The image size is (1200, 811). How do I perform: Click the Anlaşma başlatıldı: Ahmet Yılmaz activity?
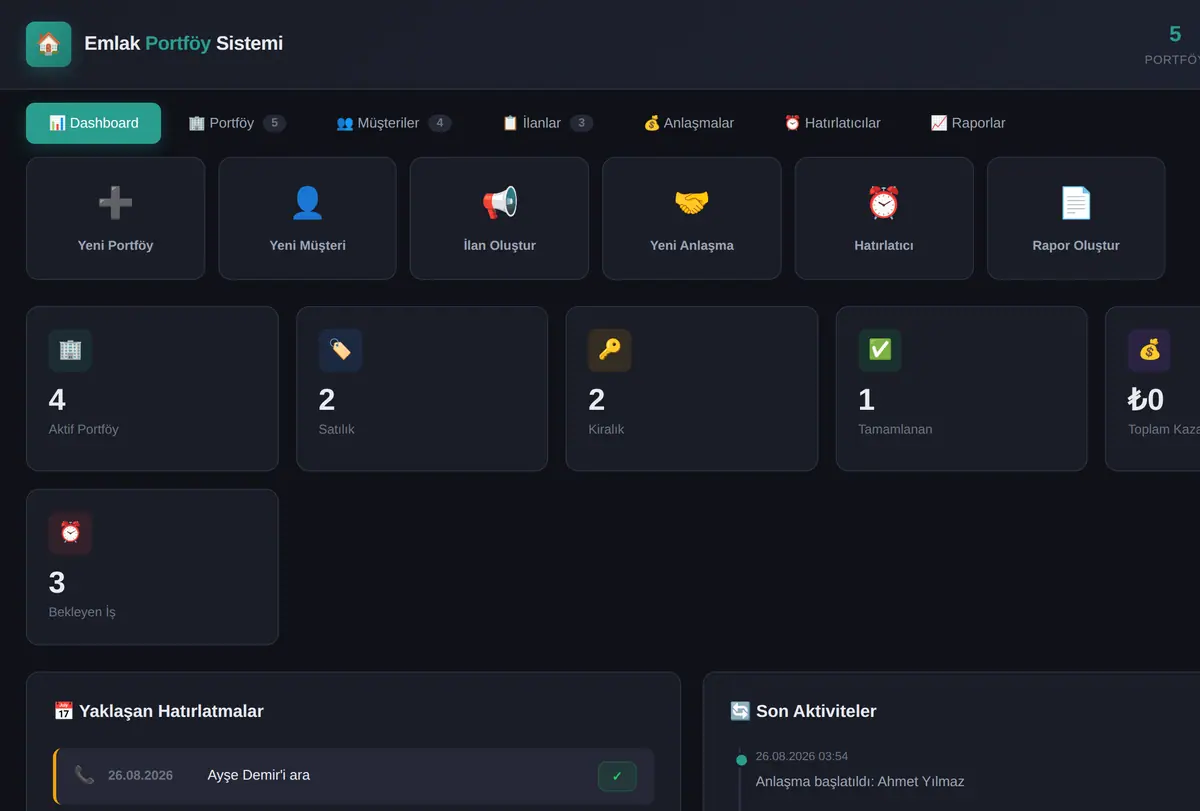[x=860, y=781]
